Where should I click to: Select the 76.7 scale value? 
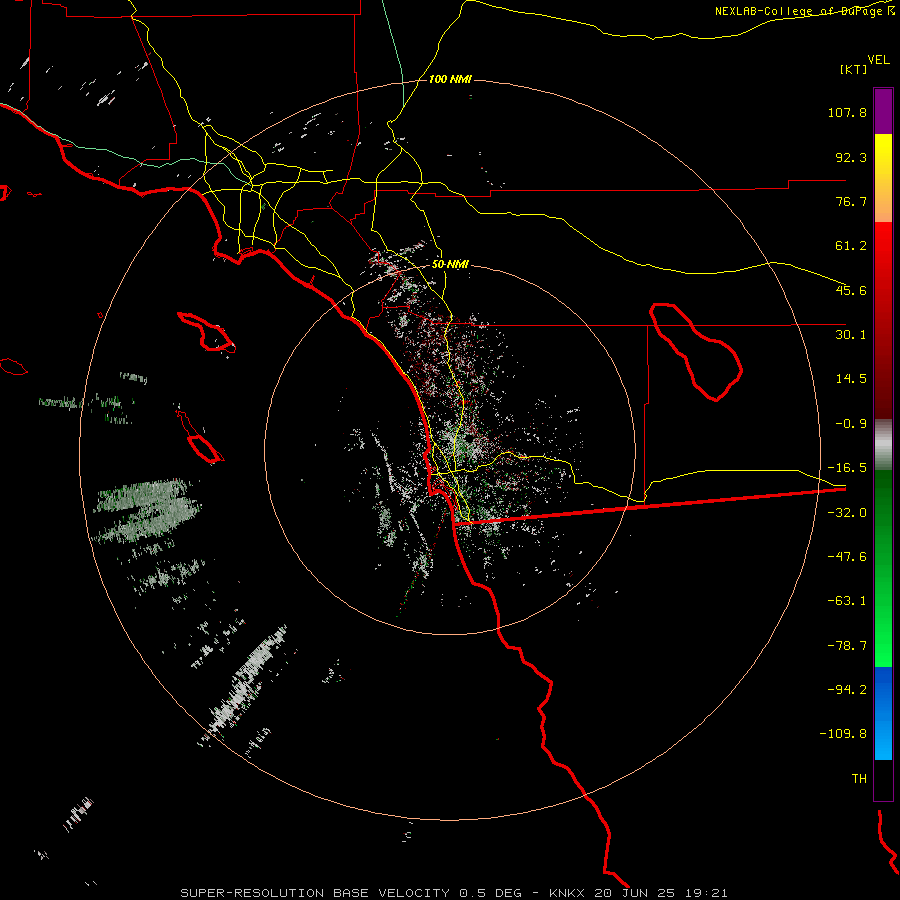click(x=851, y=201)
